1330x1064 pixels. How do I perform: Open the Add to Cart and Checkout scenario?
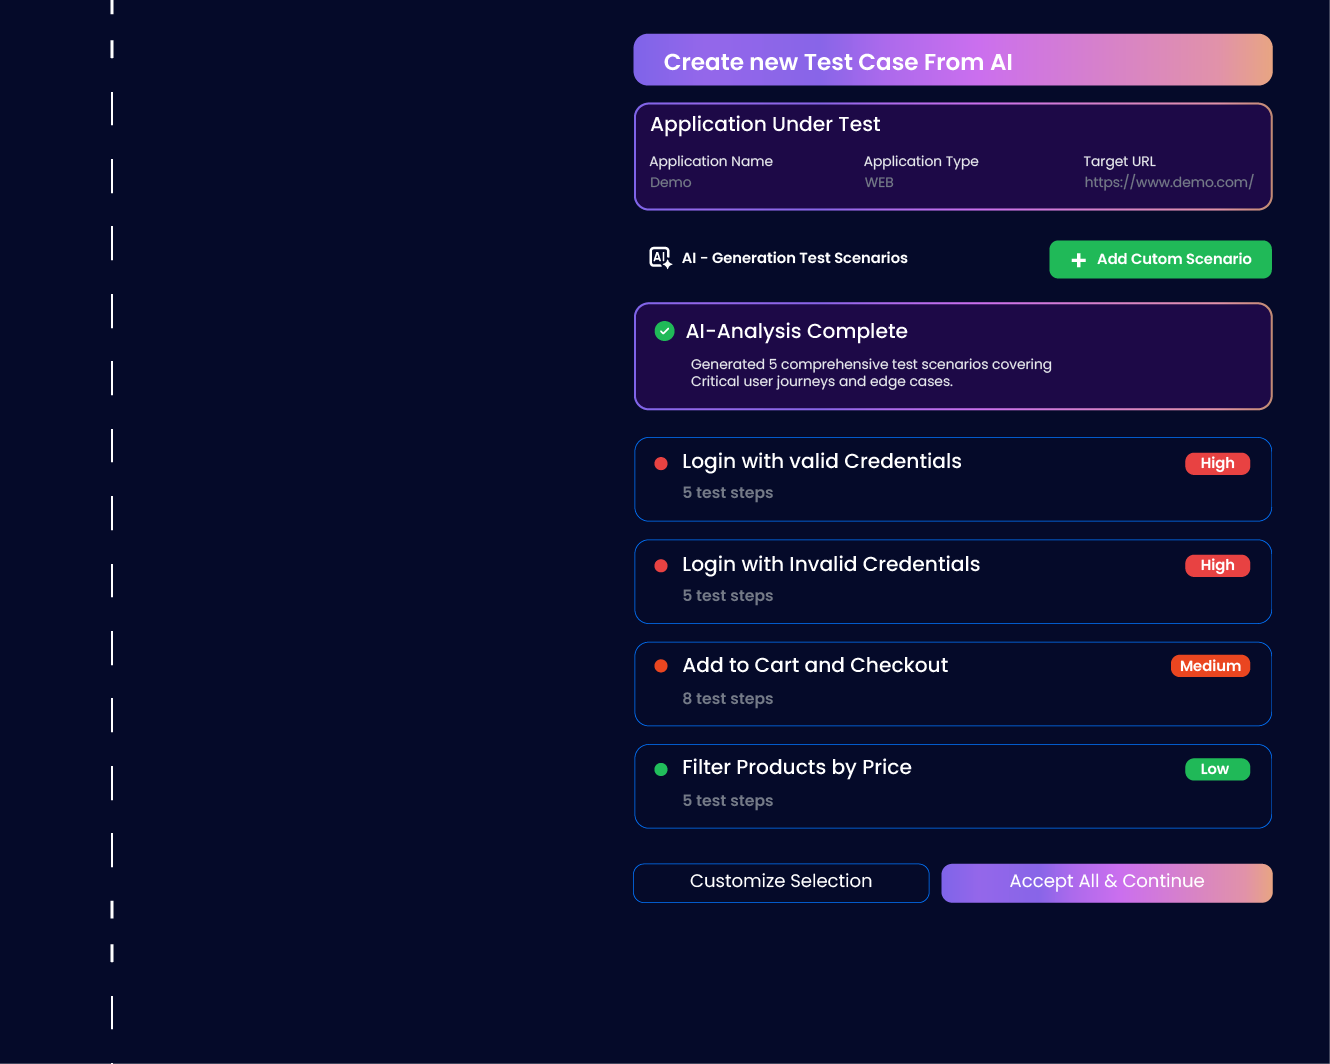(x=953, y=684)
